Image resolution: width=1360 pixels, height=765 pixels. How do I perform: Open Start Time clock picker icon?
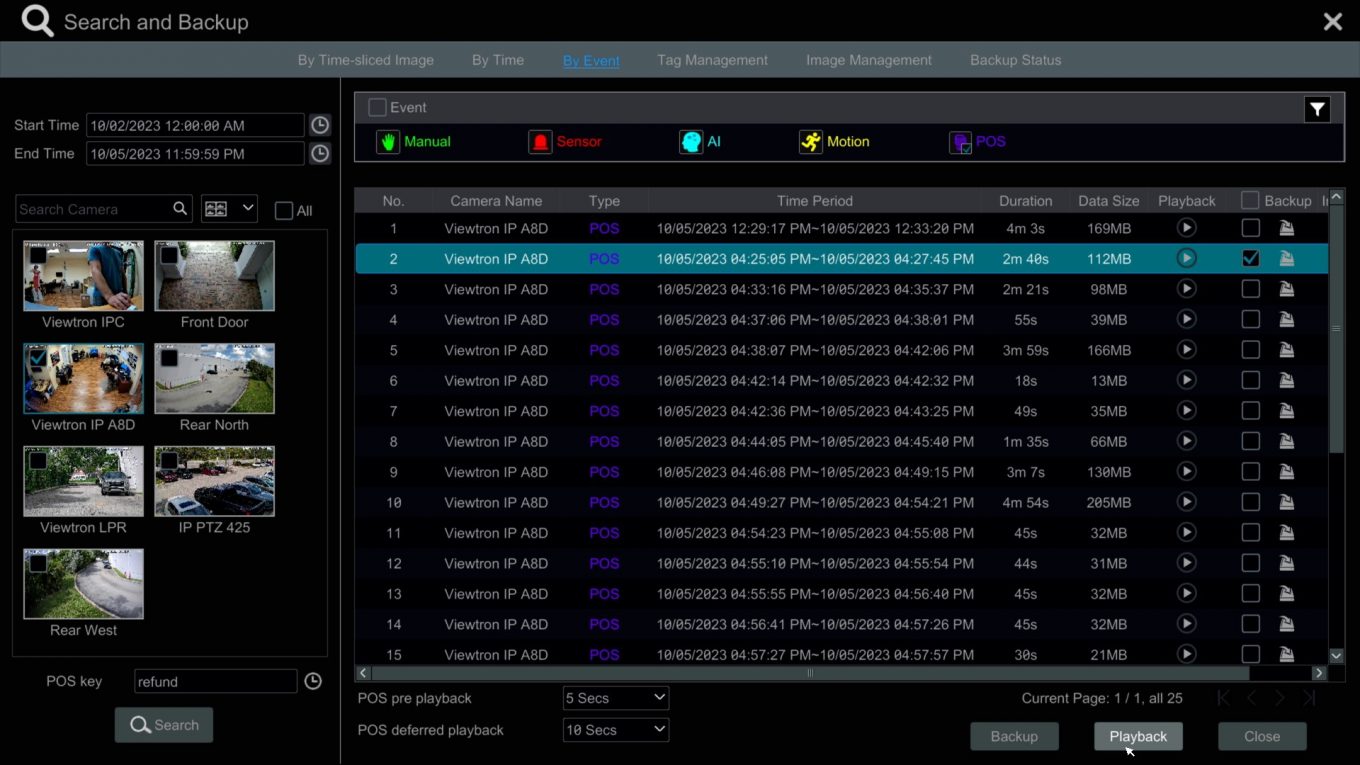(x=319, y=125)
